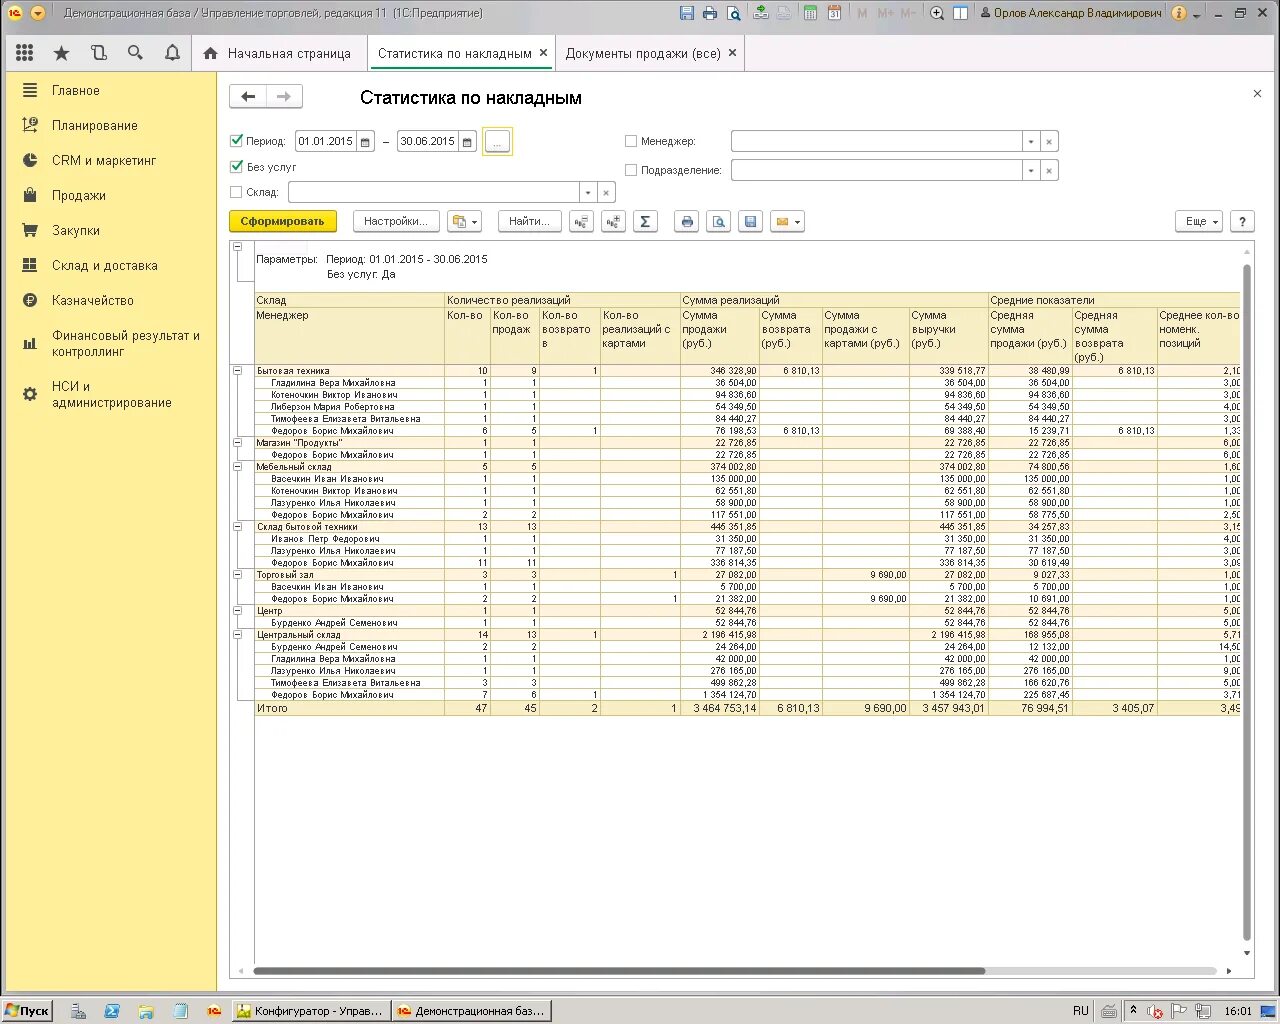Click the period selection ... button
The image size is (1280, 1024).
497,142
